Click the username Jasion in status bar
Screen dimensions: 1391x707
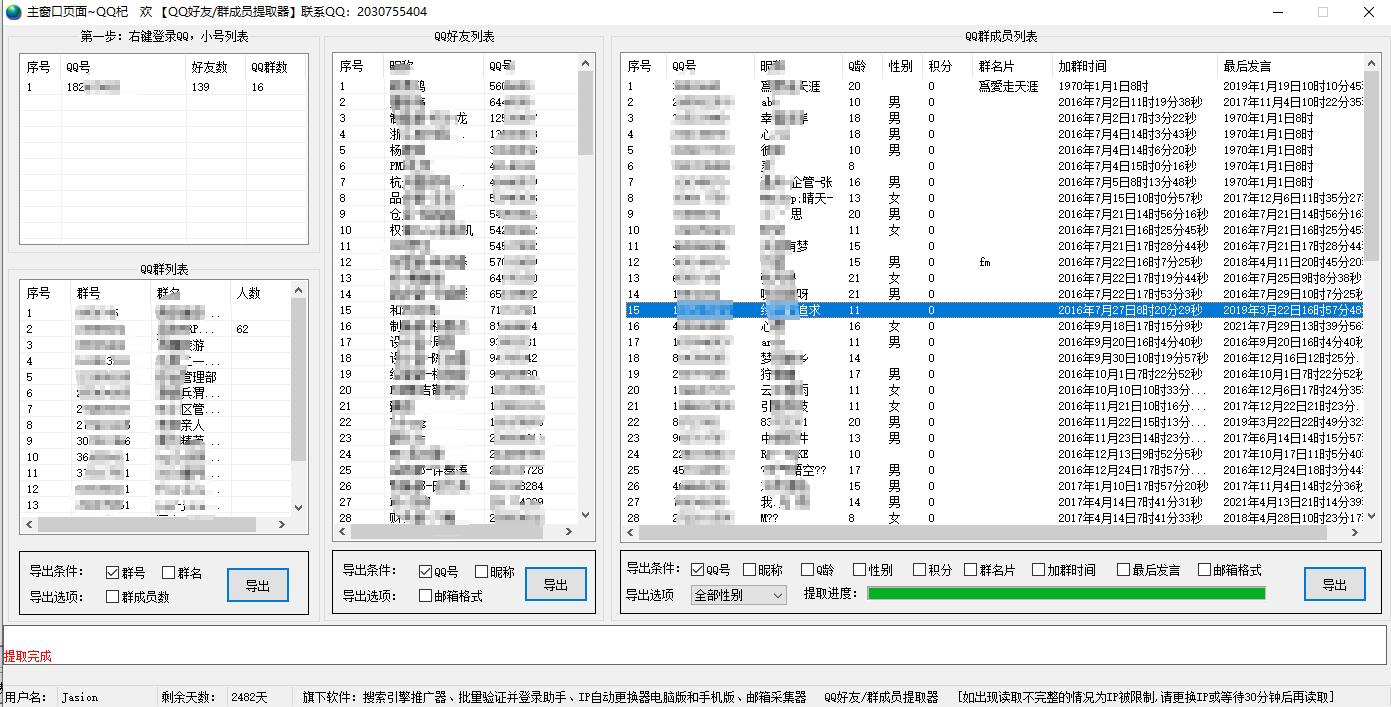pos(80,697)
